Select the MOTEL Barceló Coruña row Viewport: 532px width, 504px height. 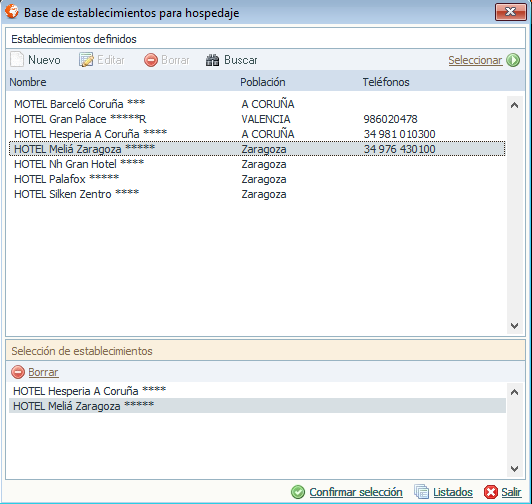[x=257, y=104]
